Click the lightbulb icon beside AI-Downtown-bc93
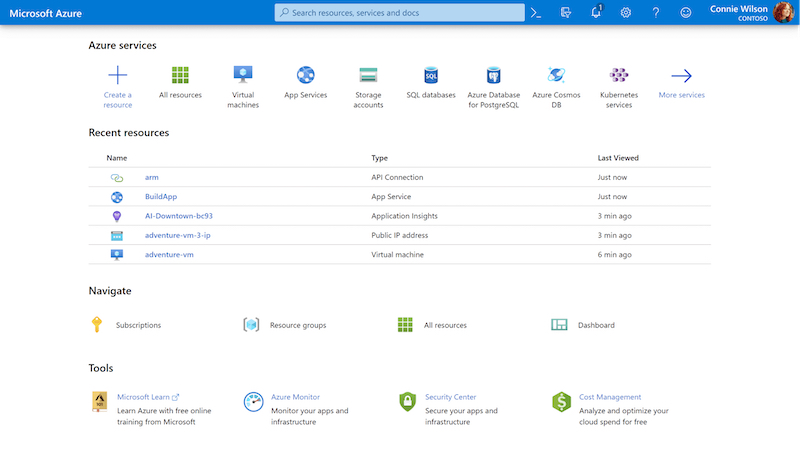 click(x=117, y=216)
